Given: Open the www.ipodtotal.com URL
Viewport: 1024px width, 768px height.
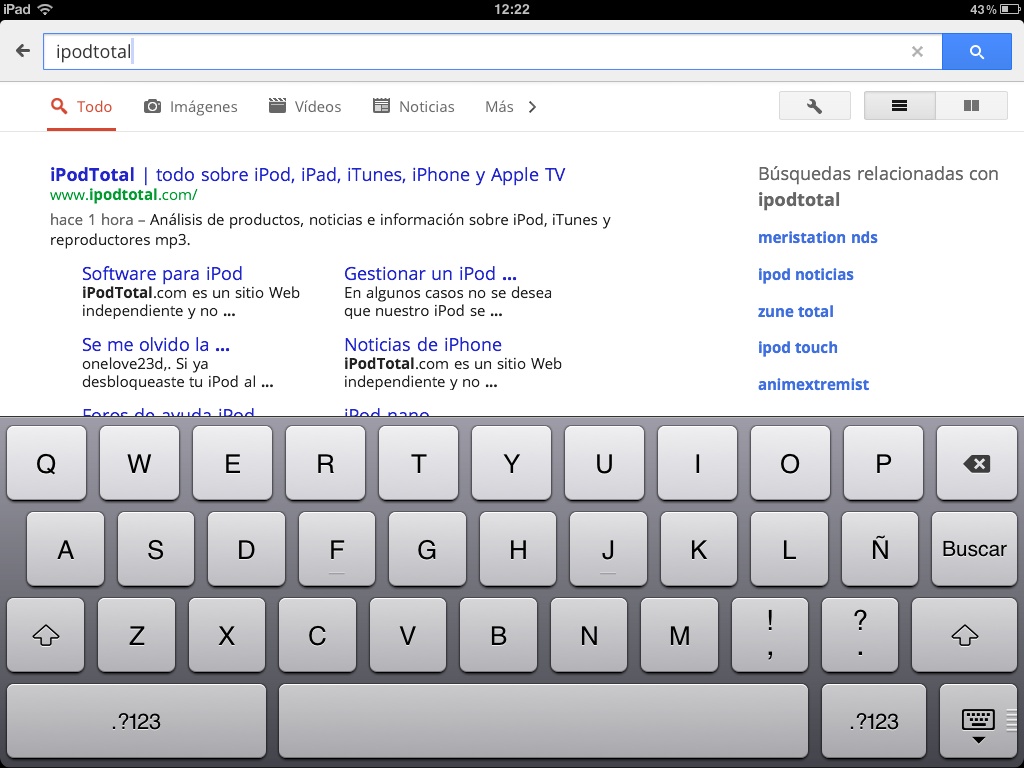Looking at the screenshot, I should [123, 195].
